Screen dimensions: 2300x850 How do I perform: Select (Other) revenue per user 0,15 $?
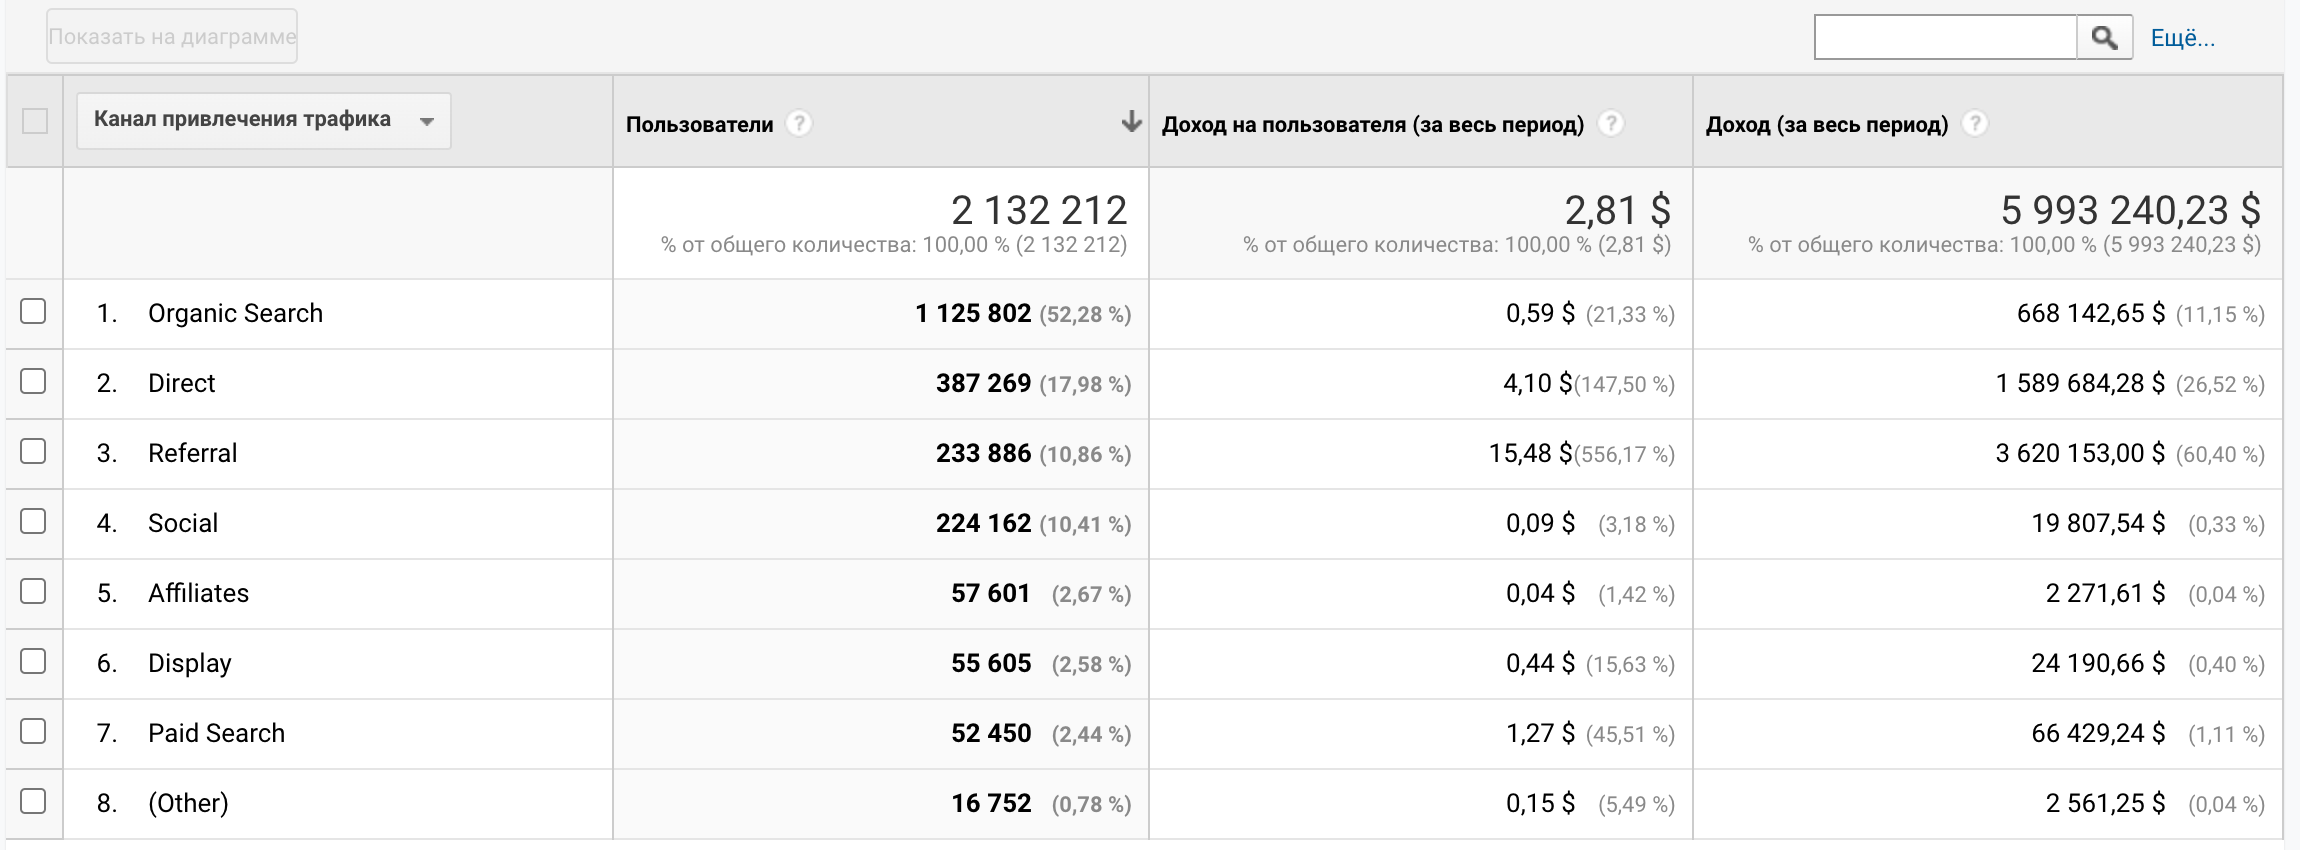1541,803
